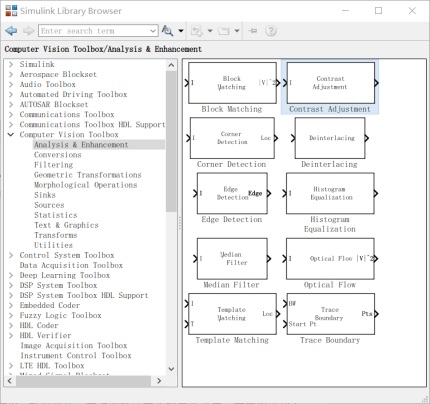Select Data Acquisition Toolbox in tree
This screenshot has height=404, width=430.
(71, 265)
